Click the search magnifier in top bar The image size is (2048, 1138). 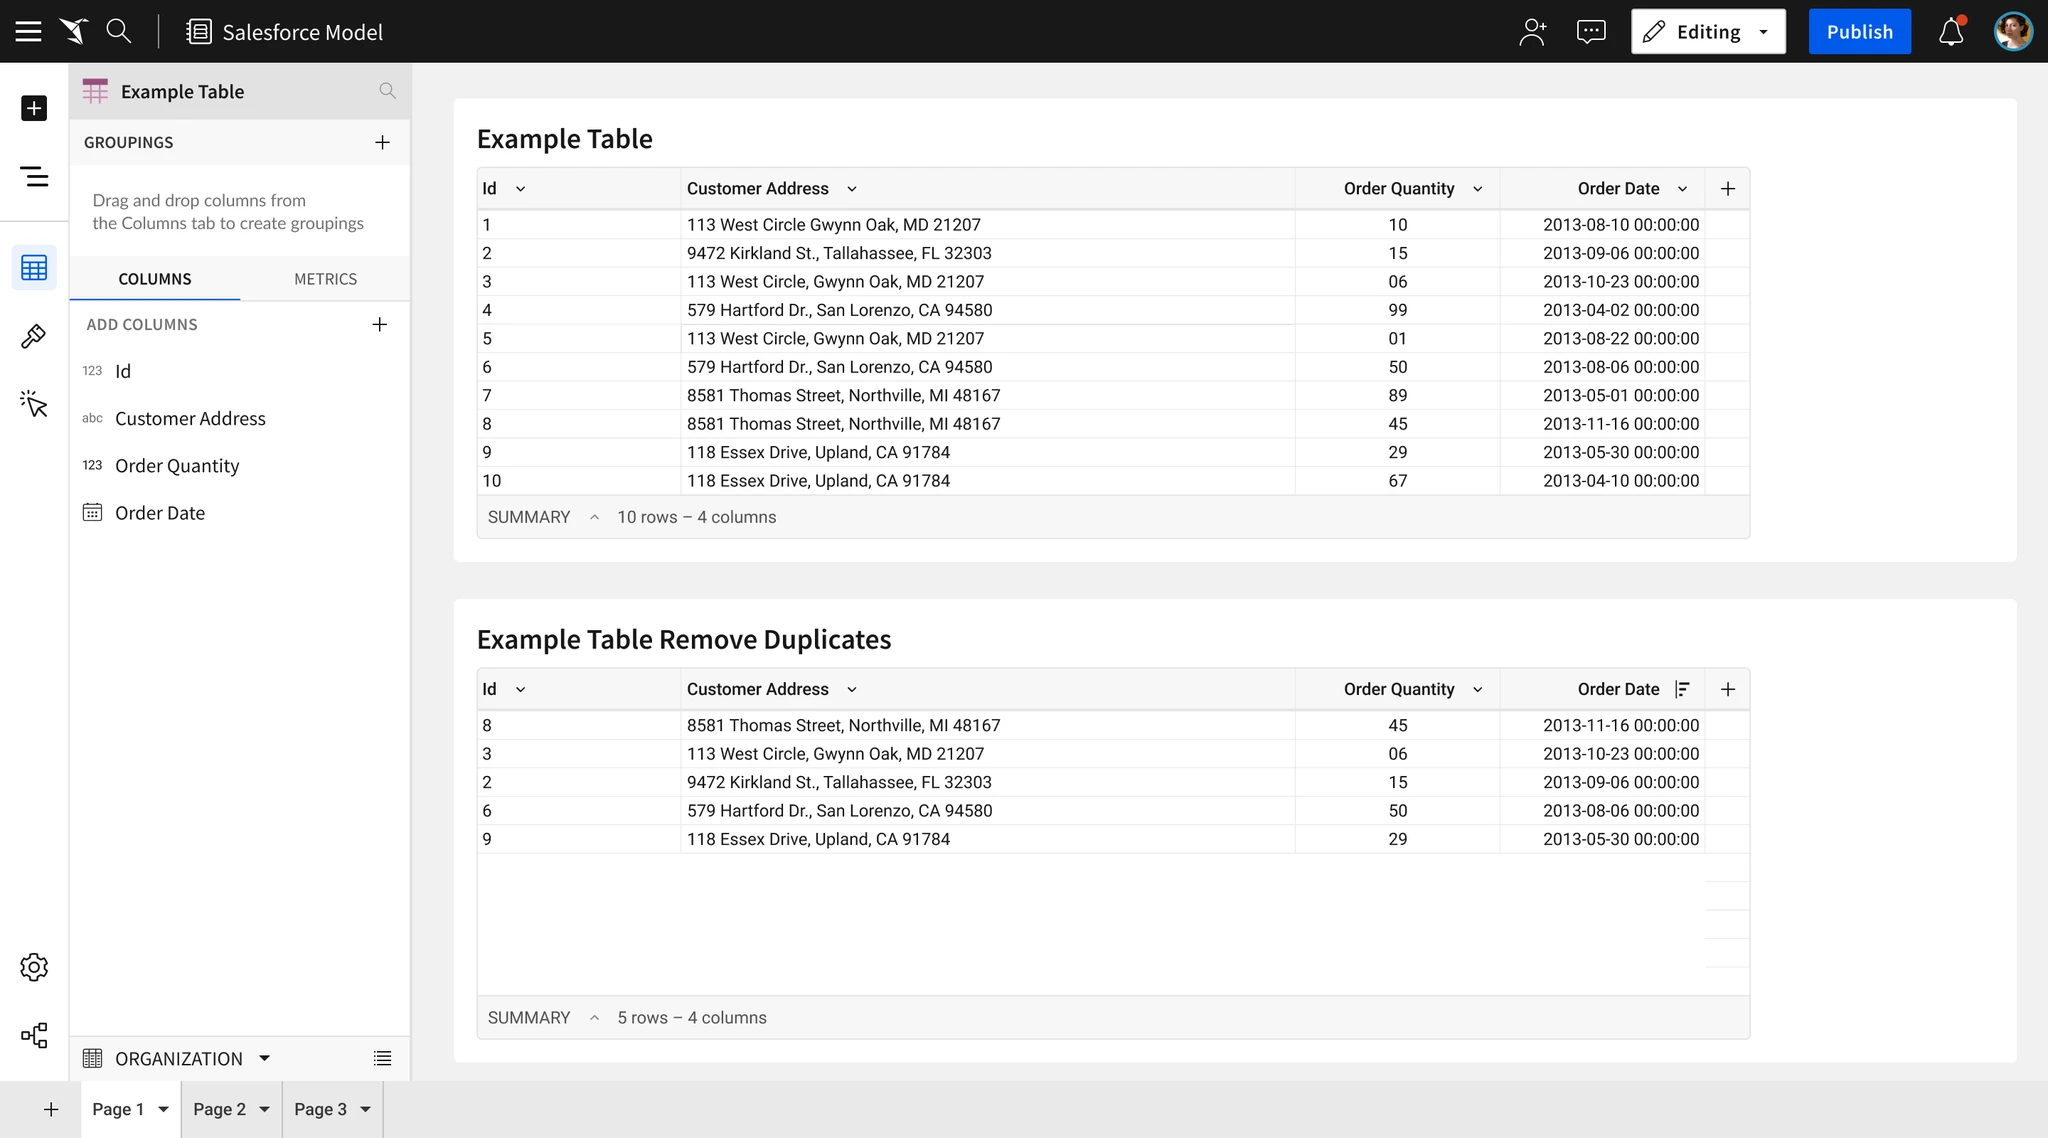click(x=119, y=31)
